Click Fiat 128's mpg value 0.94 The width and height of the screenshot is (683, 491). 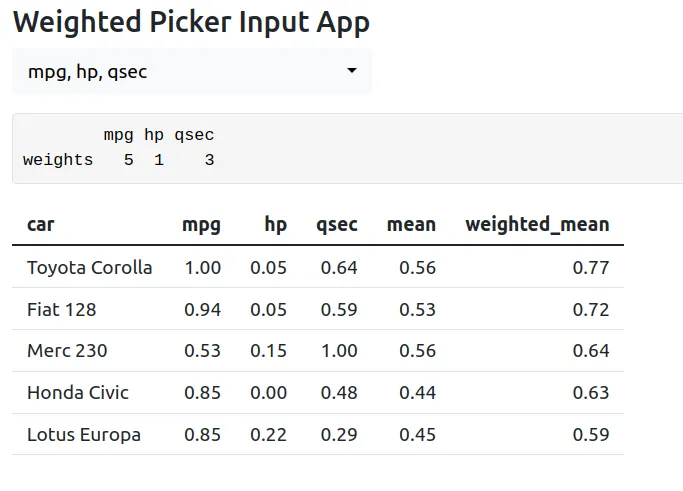[x=203, y=309]
